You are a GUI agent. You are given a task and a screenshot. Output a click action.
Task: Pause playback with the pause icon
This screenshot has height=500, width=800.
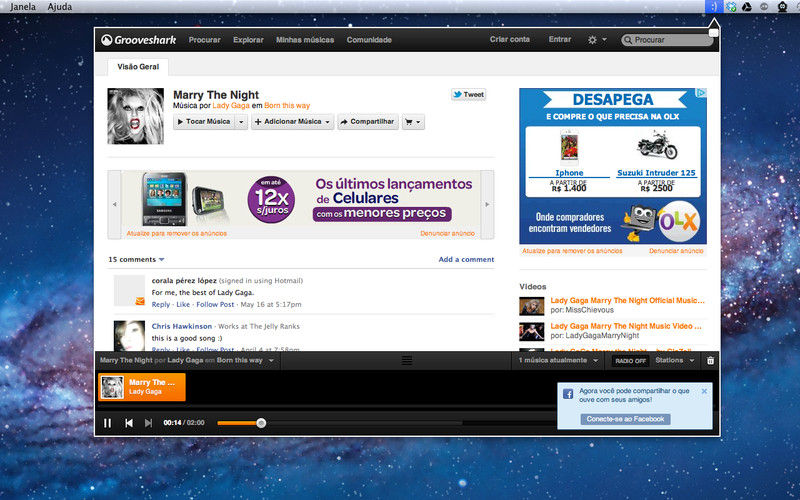point(107,423)
